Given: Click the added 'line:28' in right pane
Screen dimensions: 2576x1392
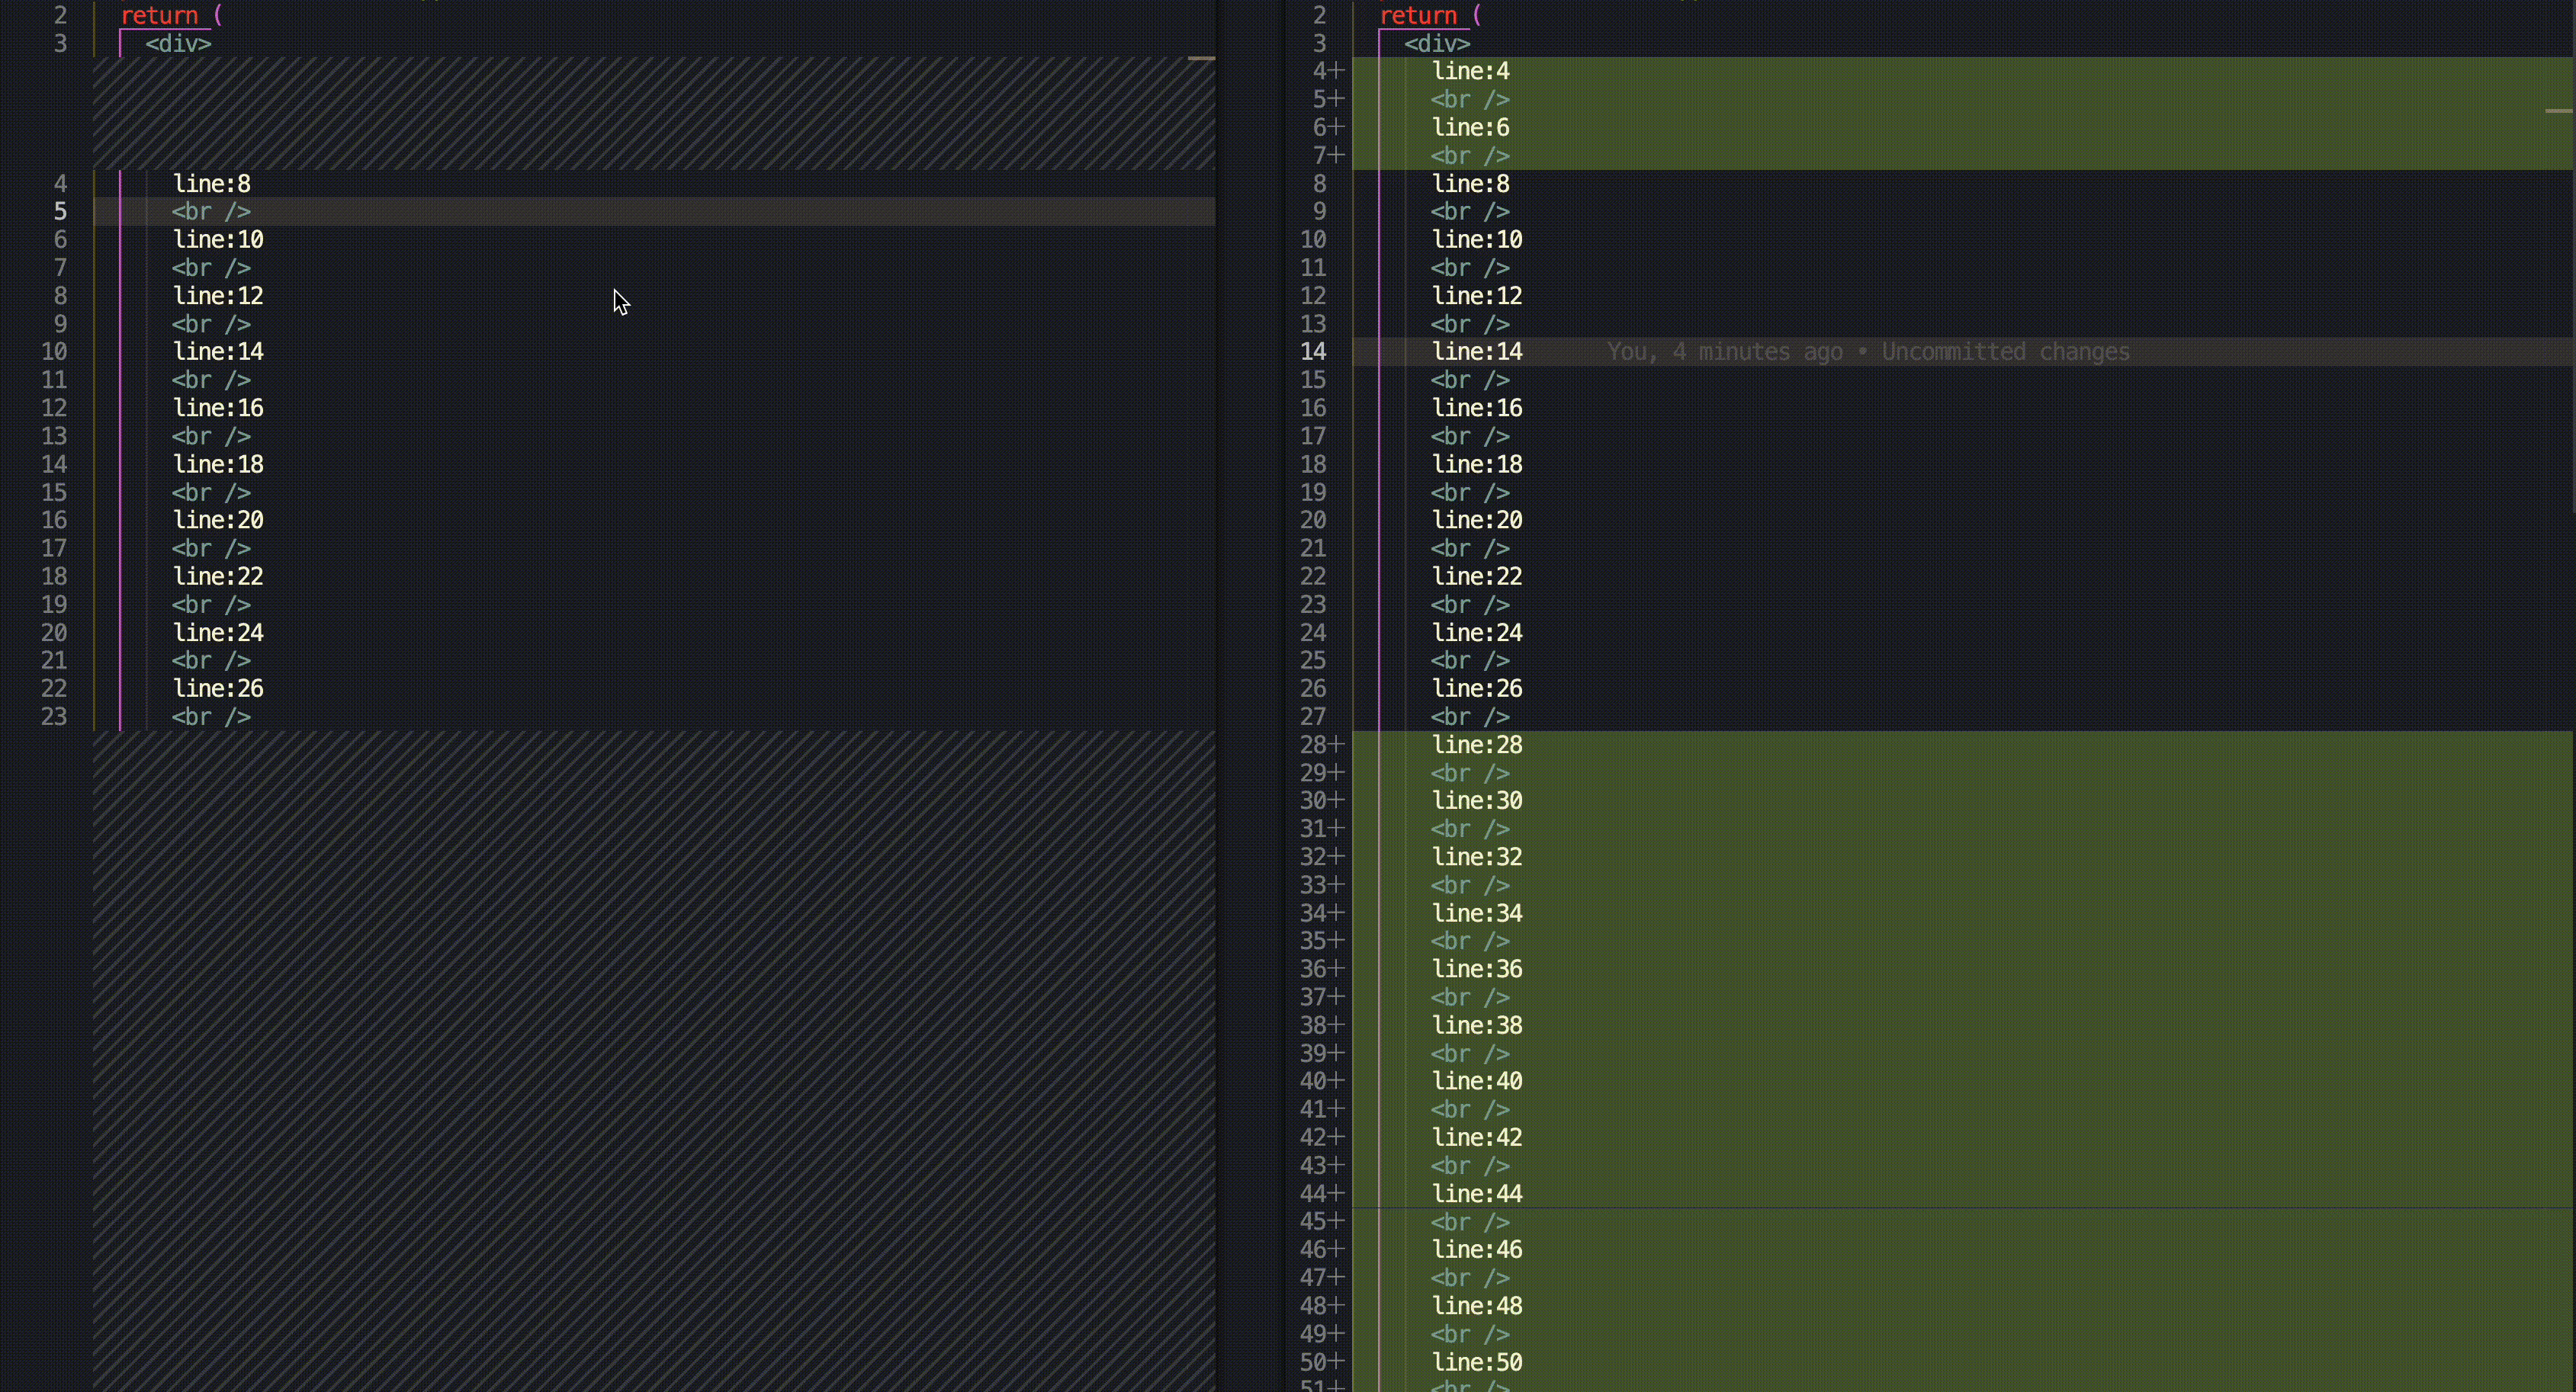Looking at the screenshot, I should 1477,745.
